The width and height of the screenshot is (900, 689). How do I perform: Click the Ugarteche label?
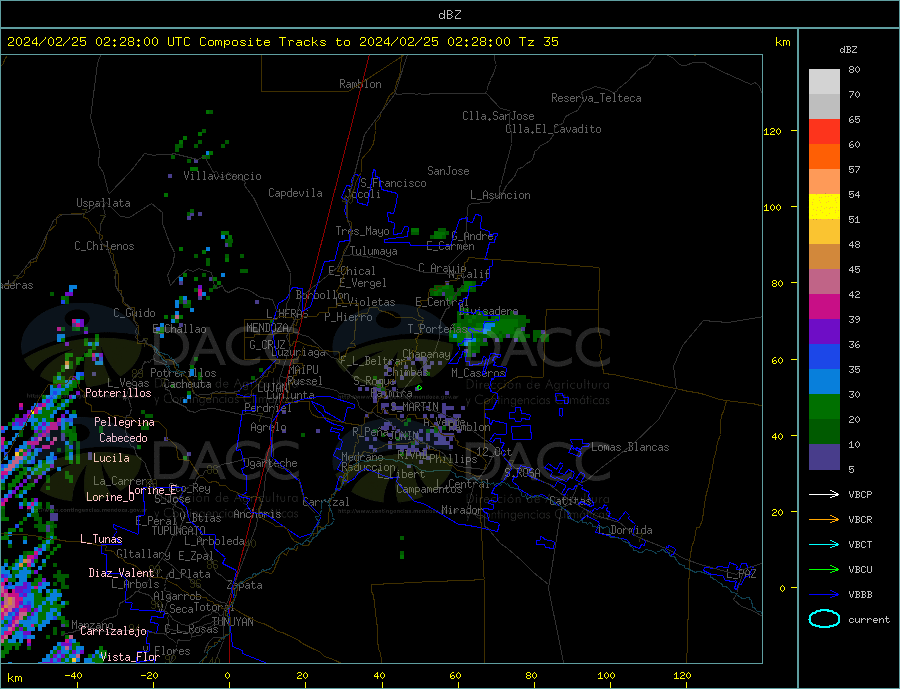pyautogui.click(x=270, y=463)
